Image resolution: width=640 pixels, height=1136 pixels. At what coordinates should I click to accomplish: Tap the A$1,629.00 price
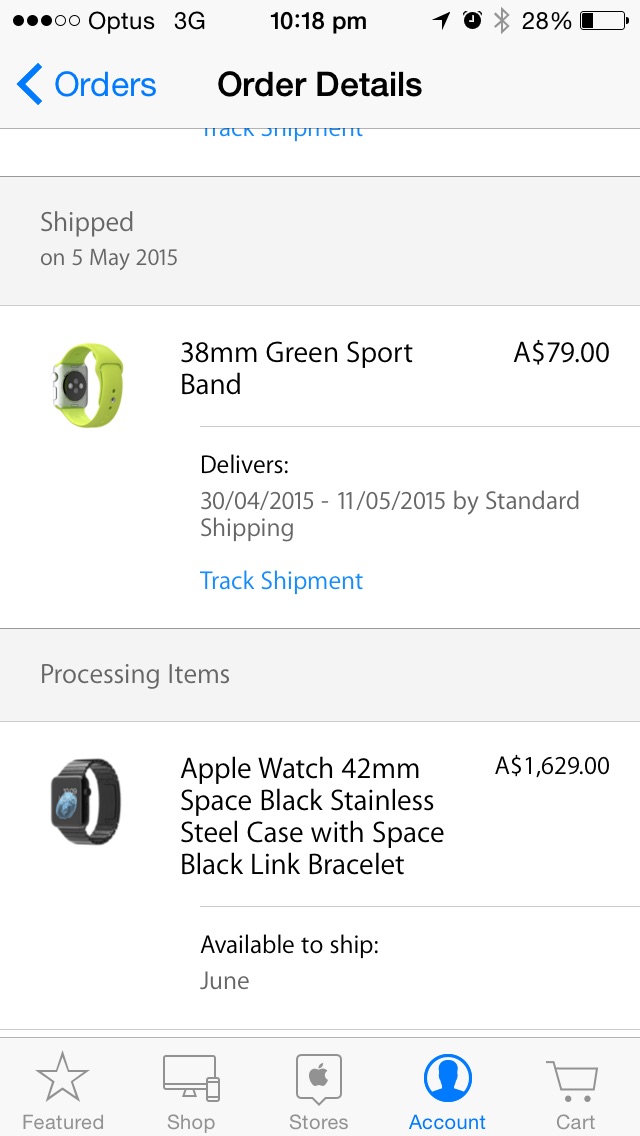click(x=552, y=766)
